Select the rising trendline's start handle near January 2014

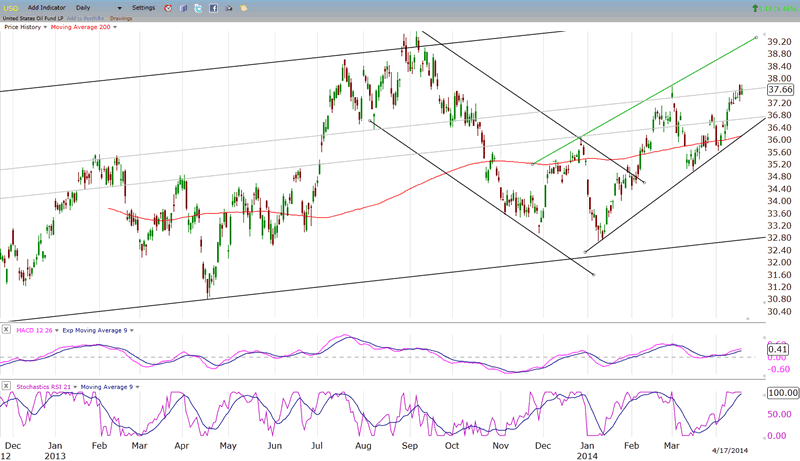pyautogui.click(x=585, y=252)
